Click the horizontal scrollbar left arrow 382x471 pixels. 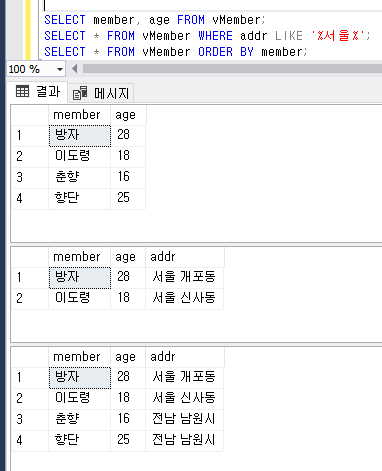tap(75, 69)
